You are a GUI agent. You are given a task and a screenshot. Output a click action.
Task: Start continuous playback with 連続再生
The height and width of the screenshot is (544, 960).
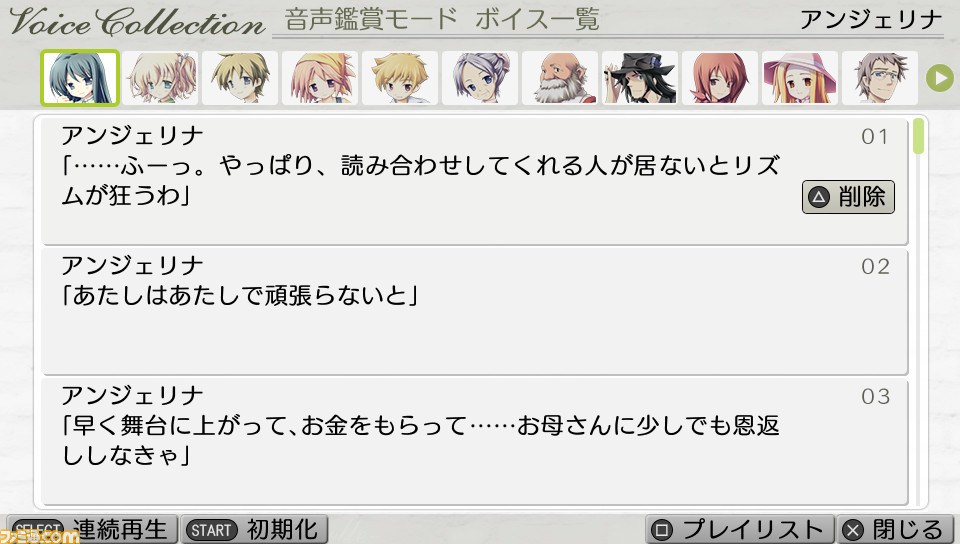click(x=92, y=529)
